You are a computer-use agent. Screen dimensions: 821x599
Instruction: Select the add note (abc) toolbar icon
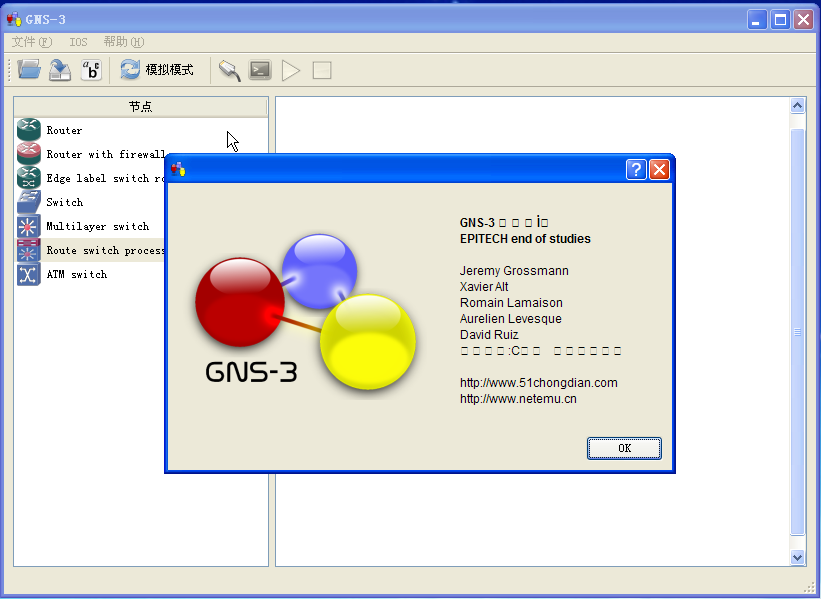click(x=92, y=70)
